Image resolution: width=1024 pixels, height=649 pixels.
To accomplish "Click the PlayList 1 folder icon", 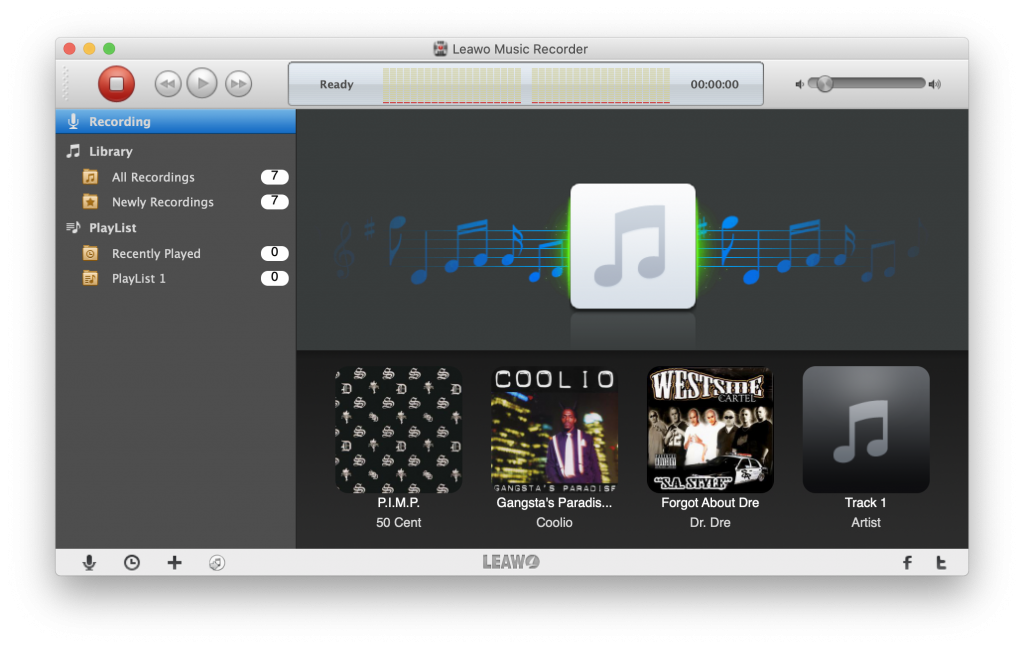I will (90, 278).
